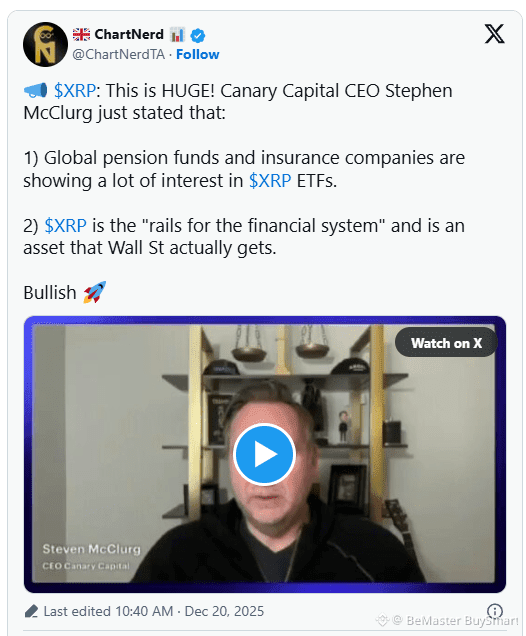526x636 pixels.
Task: Click the UK flag emoji
Action: (x=82, y=35)
